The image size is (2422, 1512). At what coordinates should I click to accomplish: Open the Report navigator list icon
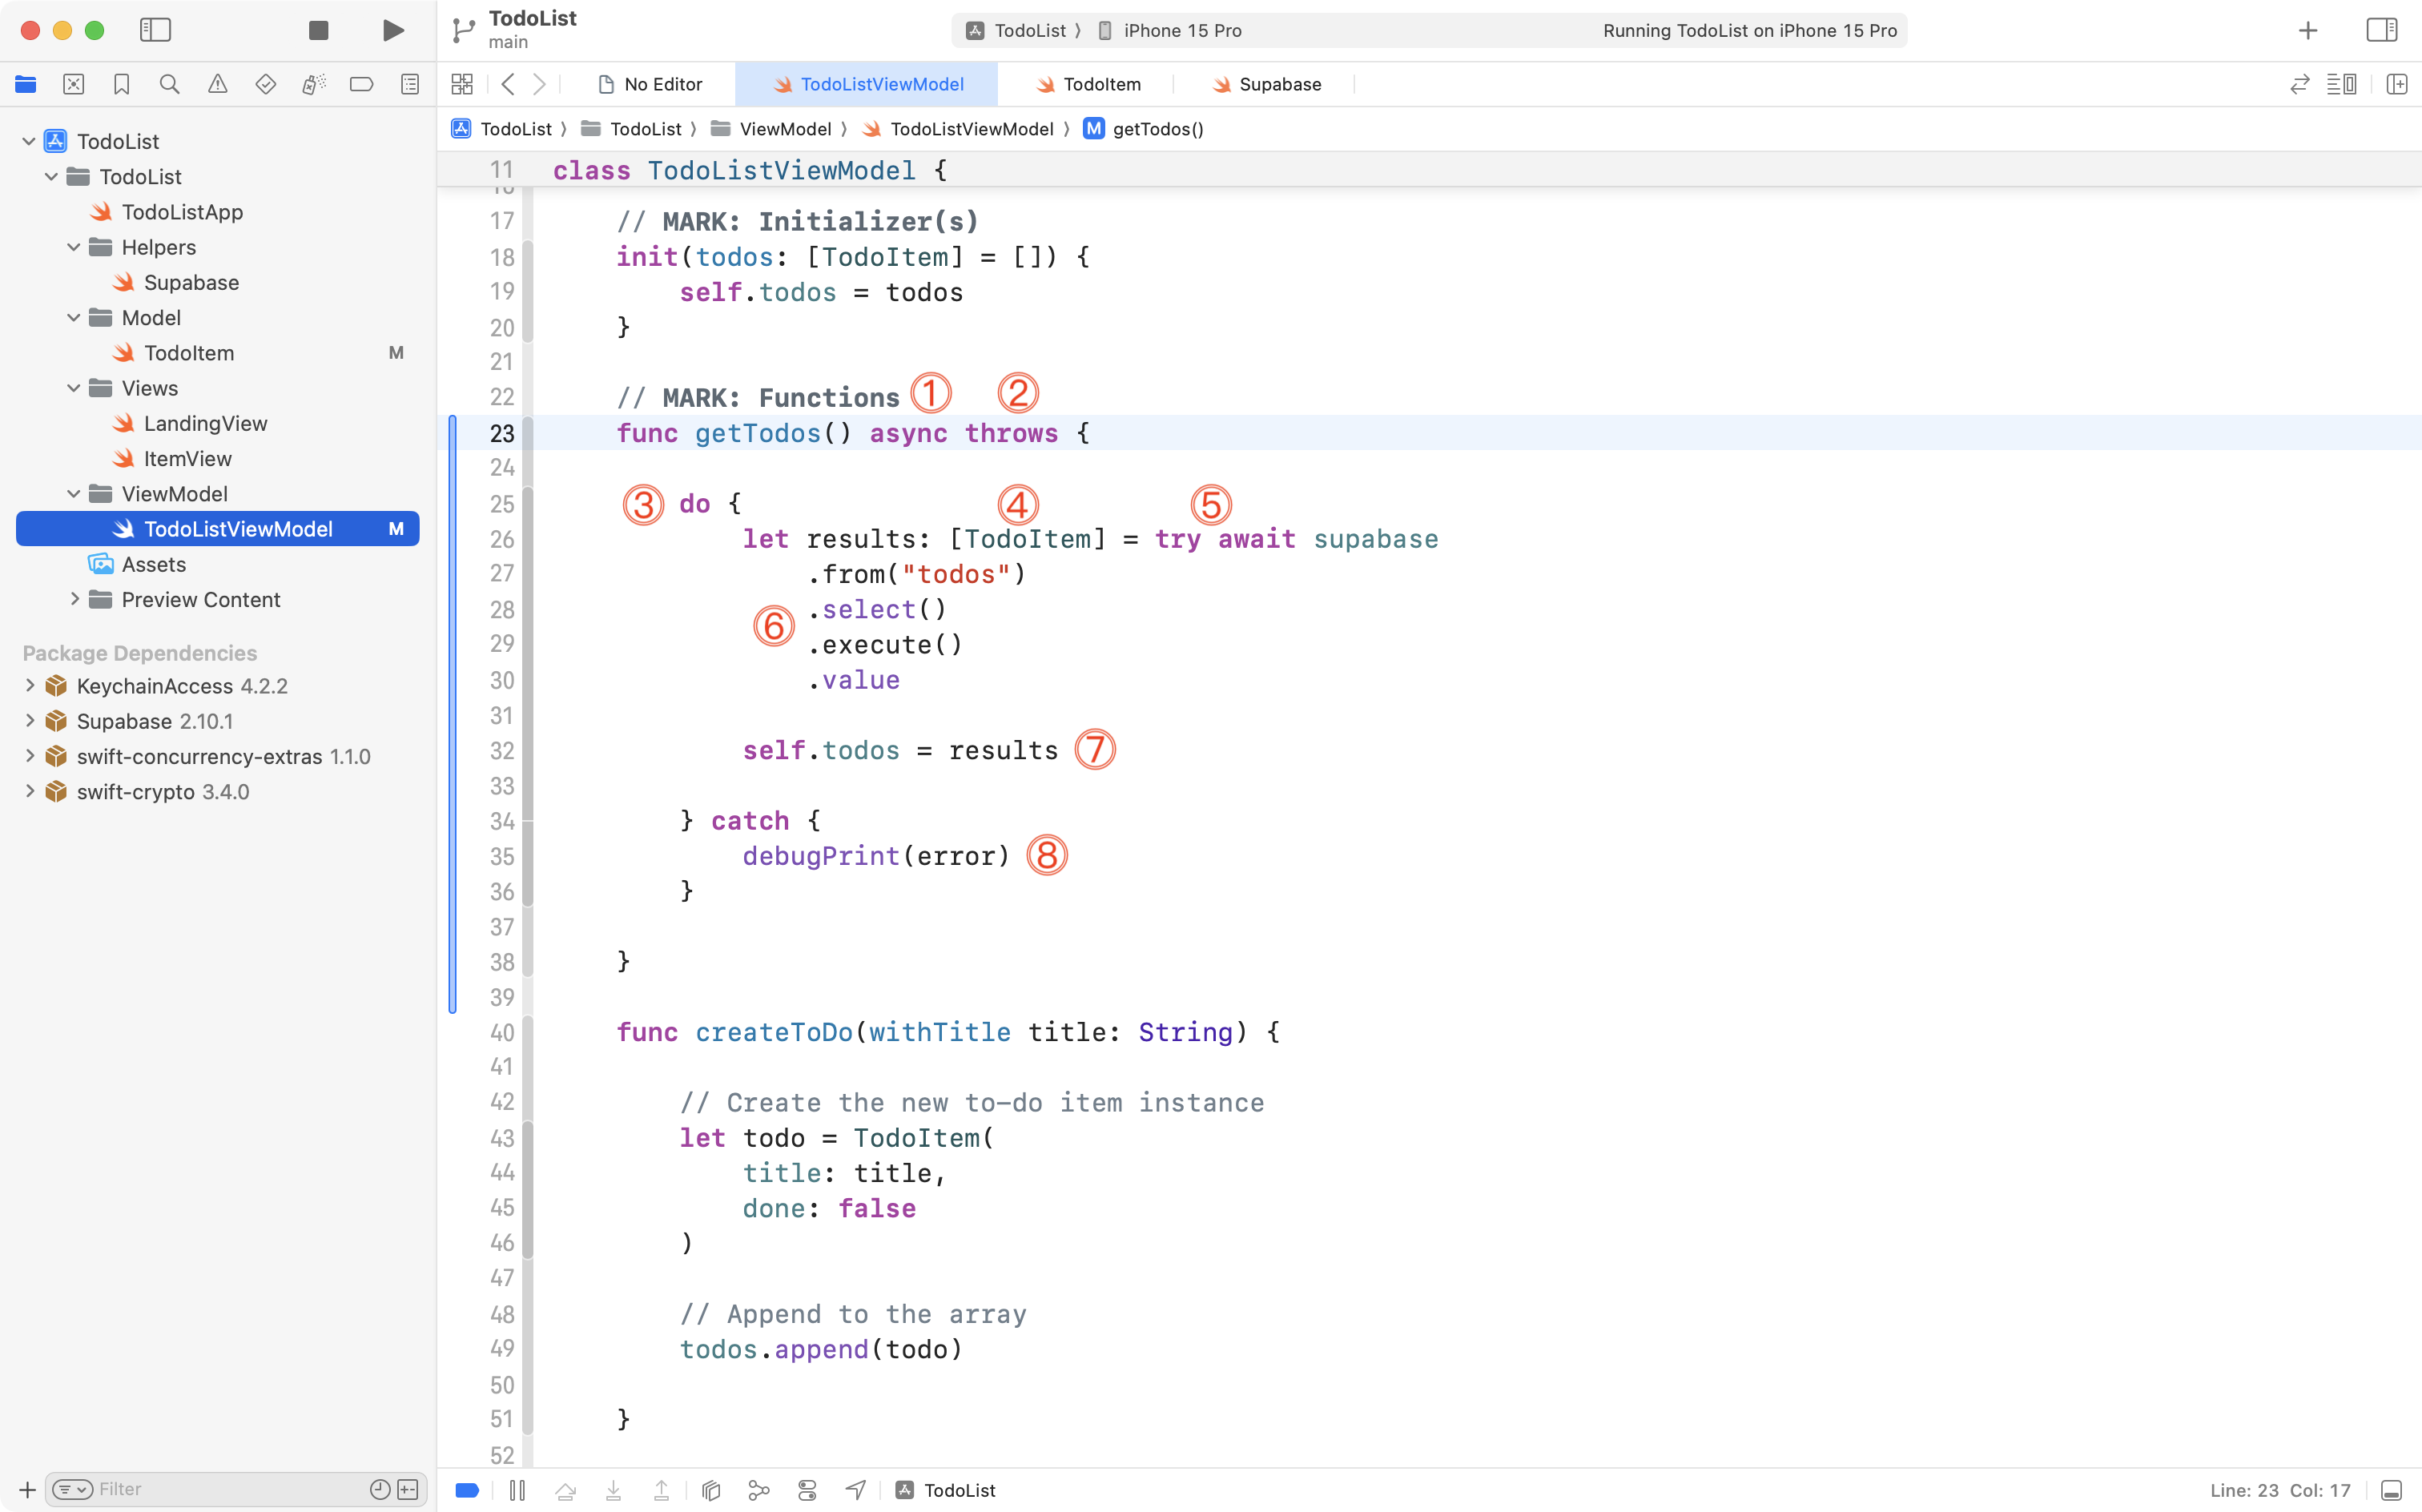pos(410,84)
